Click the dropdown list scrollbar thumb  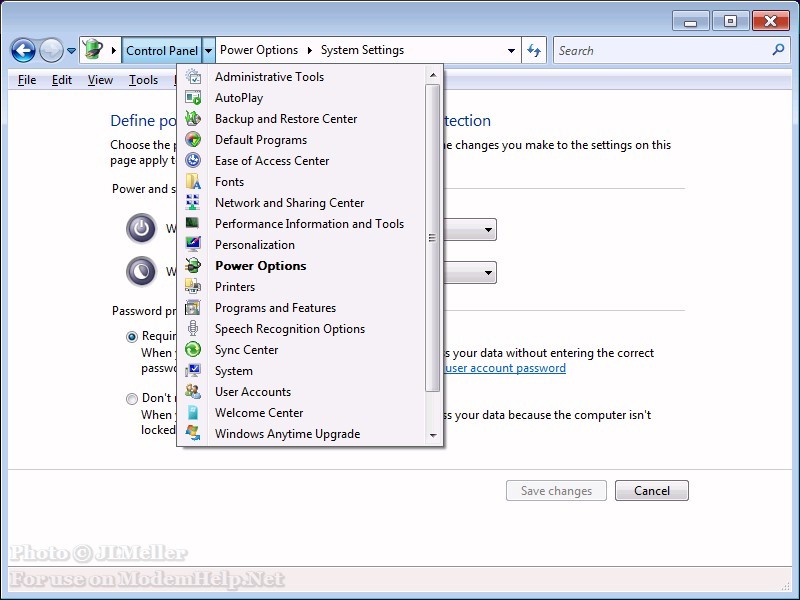(x=432, y=238)
